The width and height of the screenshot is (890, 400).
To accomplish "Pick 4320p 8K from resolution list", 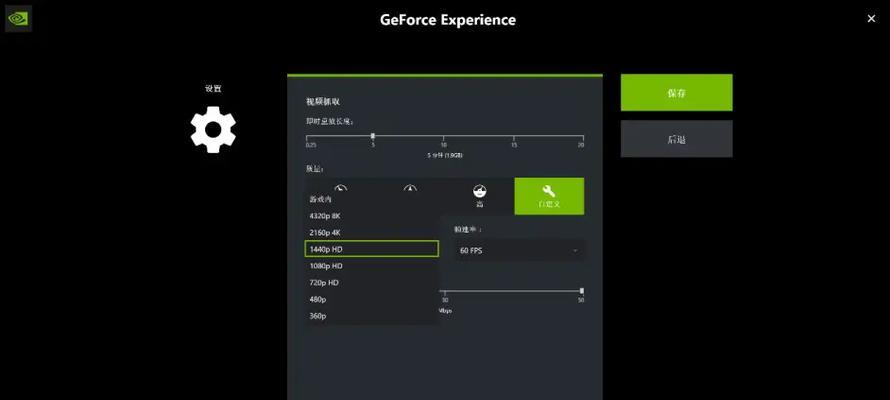I will click(372, 216).
